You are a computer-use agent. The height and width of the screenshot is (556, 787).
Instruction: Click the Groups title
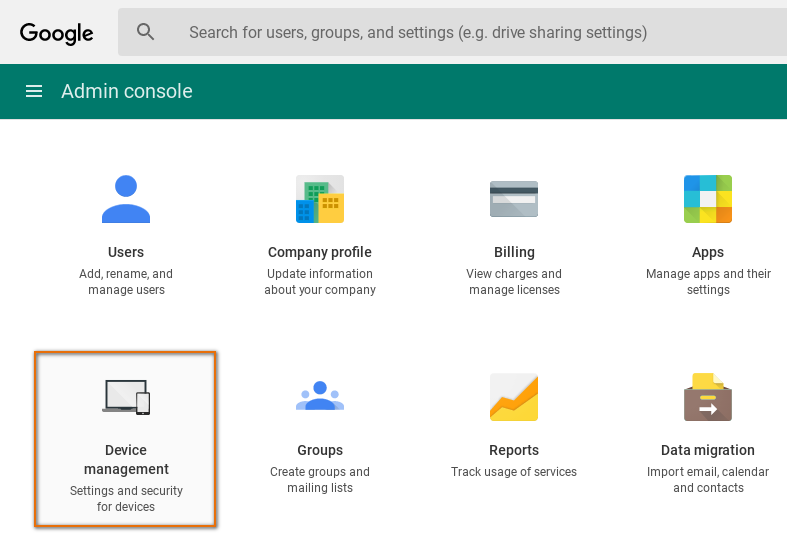pyautogui.click(x=320, y=451)
